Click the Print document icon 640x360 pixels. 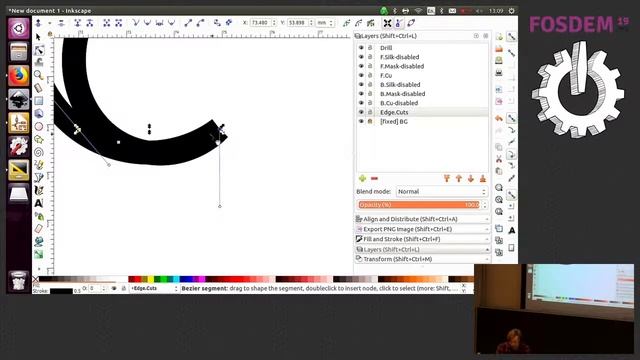499,73
